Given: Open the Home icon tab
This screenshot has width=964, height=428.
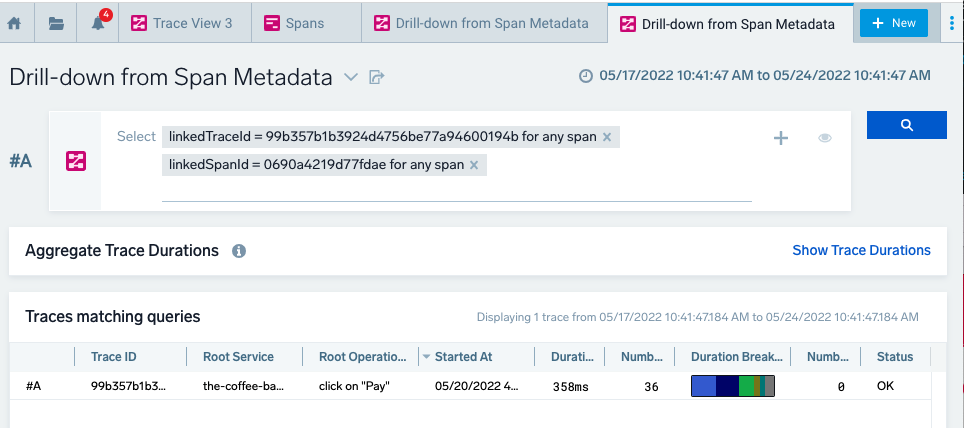Looking at the screenshot, I should 15,23.
